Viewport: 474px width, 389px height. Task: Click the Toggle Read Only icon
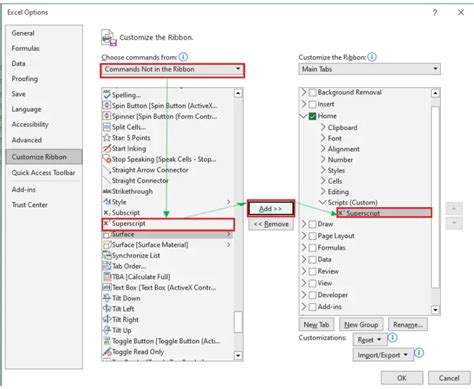click(x=107, y=352)
